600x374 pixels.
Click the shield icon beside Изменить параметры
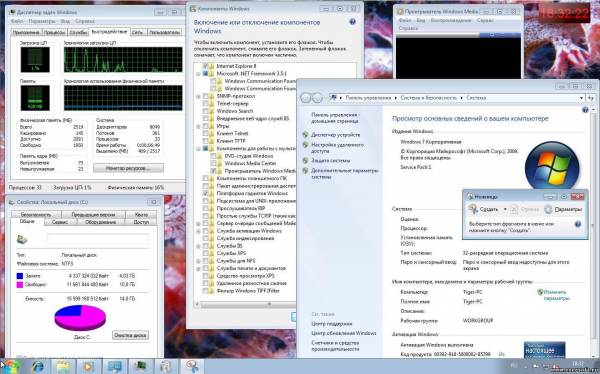pyautogui.click(x=540, y=292)
